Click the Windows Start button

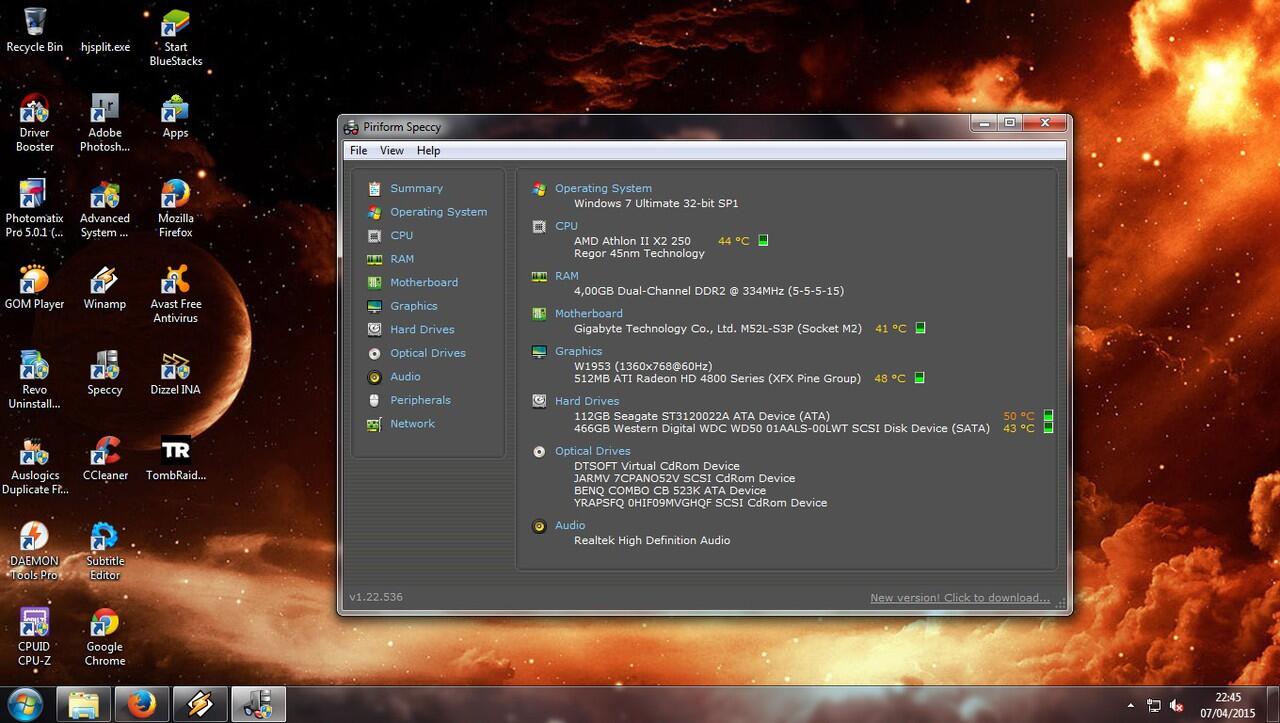(24, 704)
